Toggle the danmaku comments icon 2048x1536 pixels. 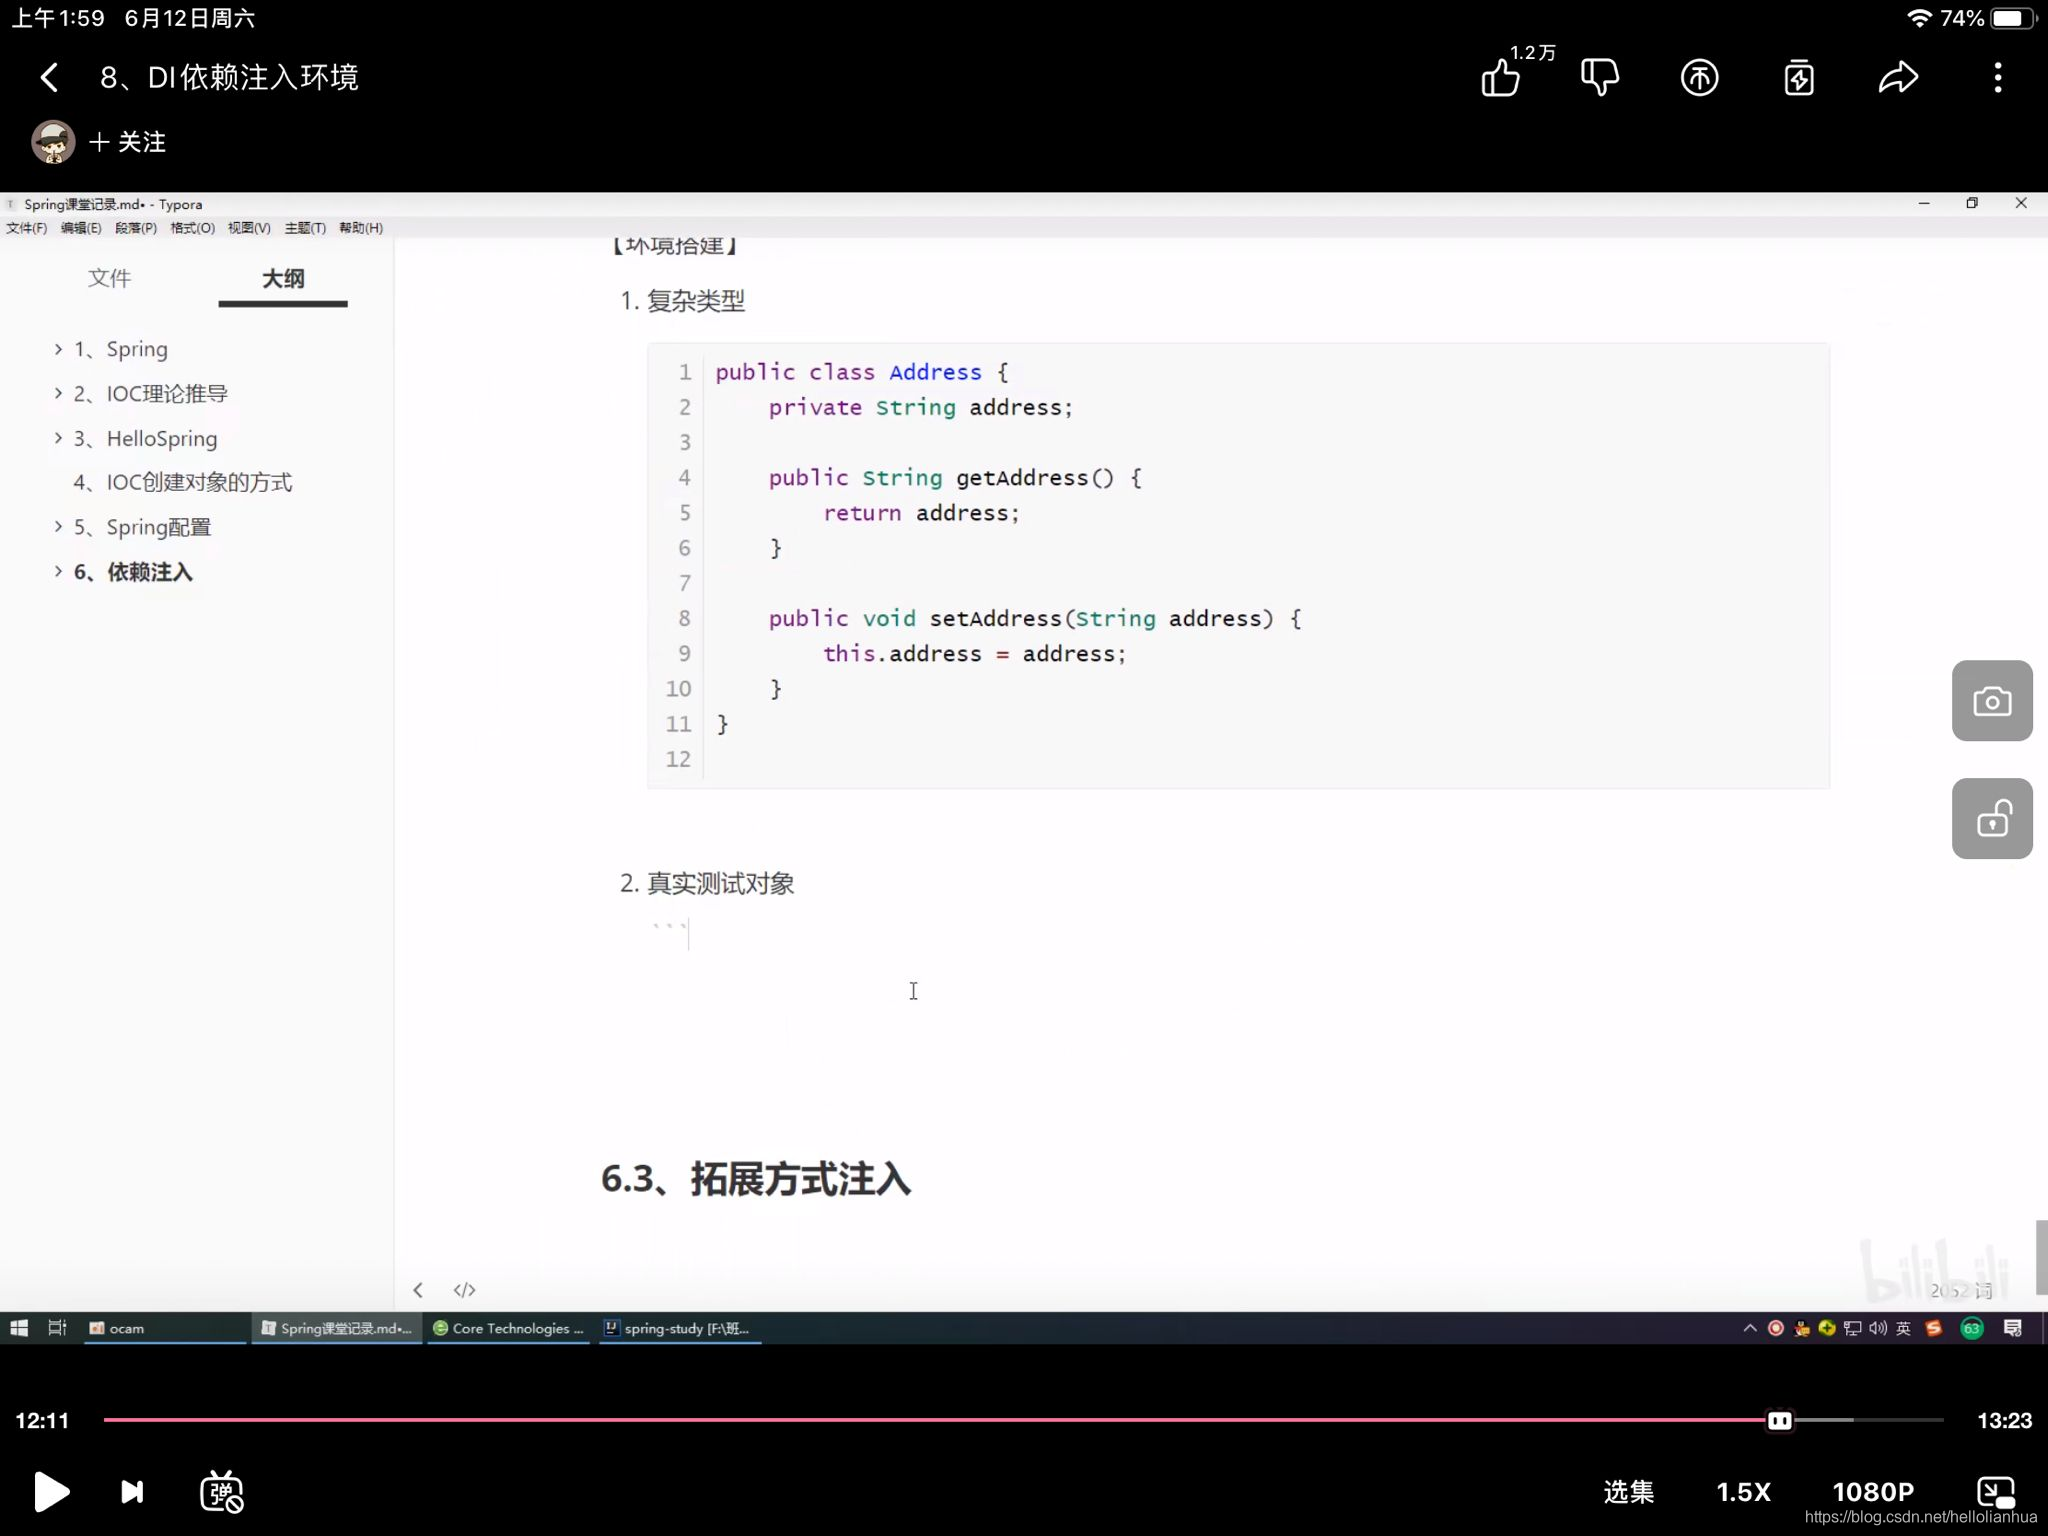[x=222, y=1492]
